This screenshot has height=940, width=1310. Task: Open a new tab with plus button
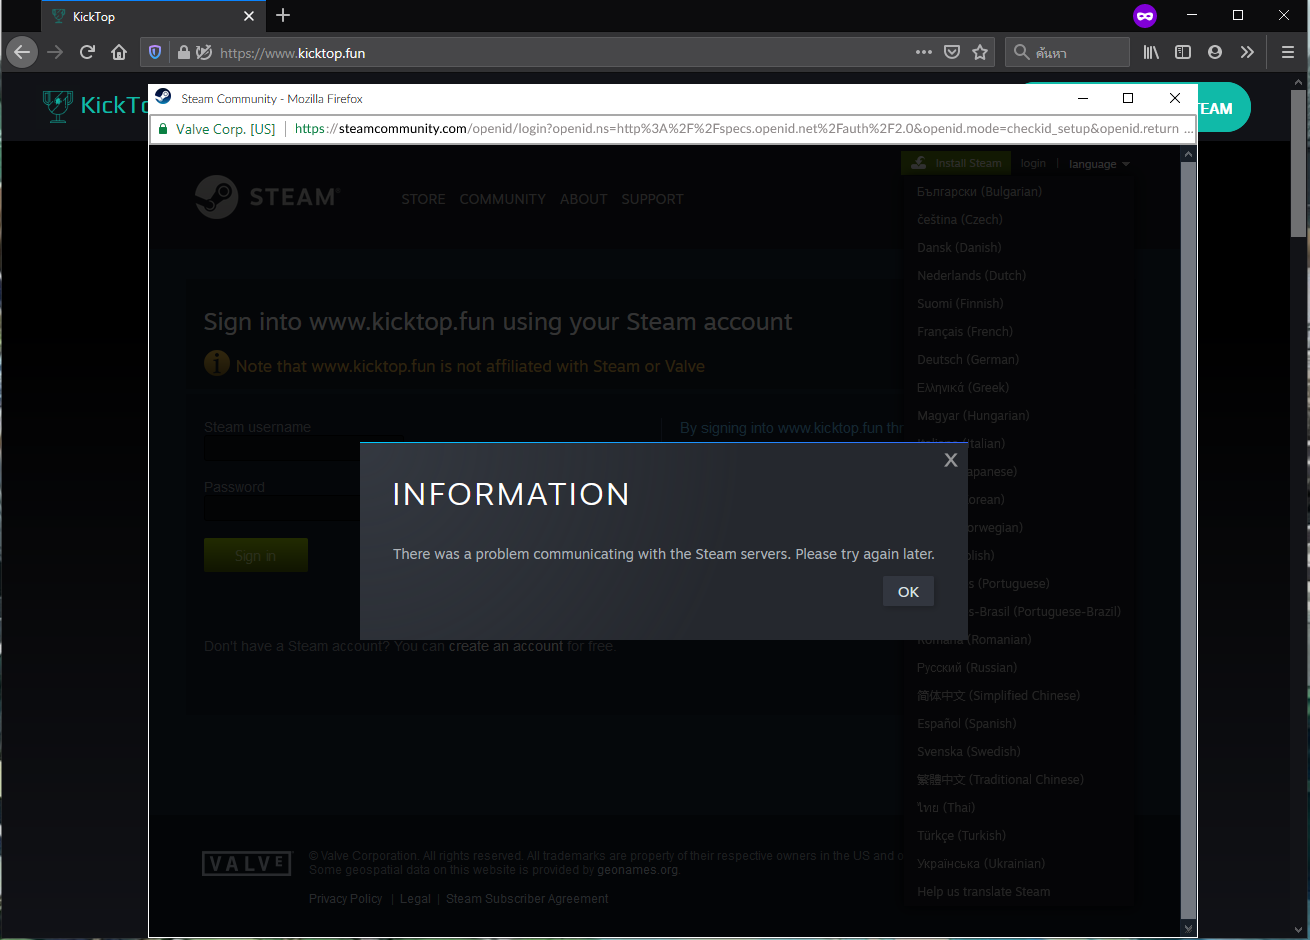click(283, 15)
